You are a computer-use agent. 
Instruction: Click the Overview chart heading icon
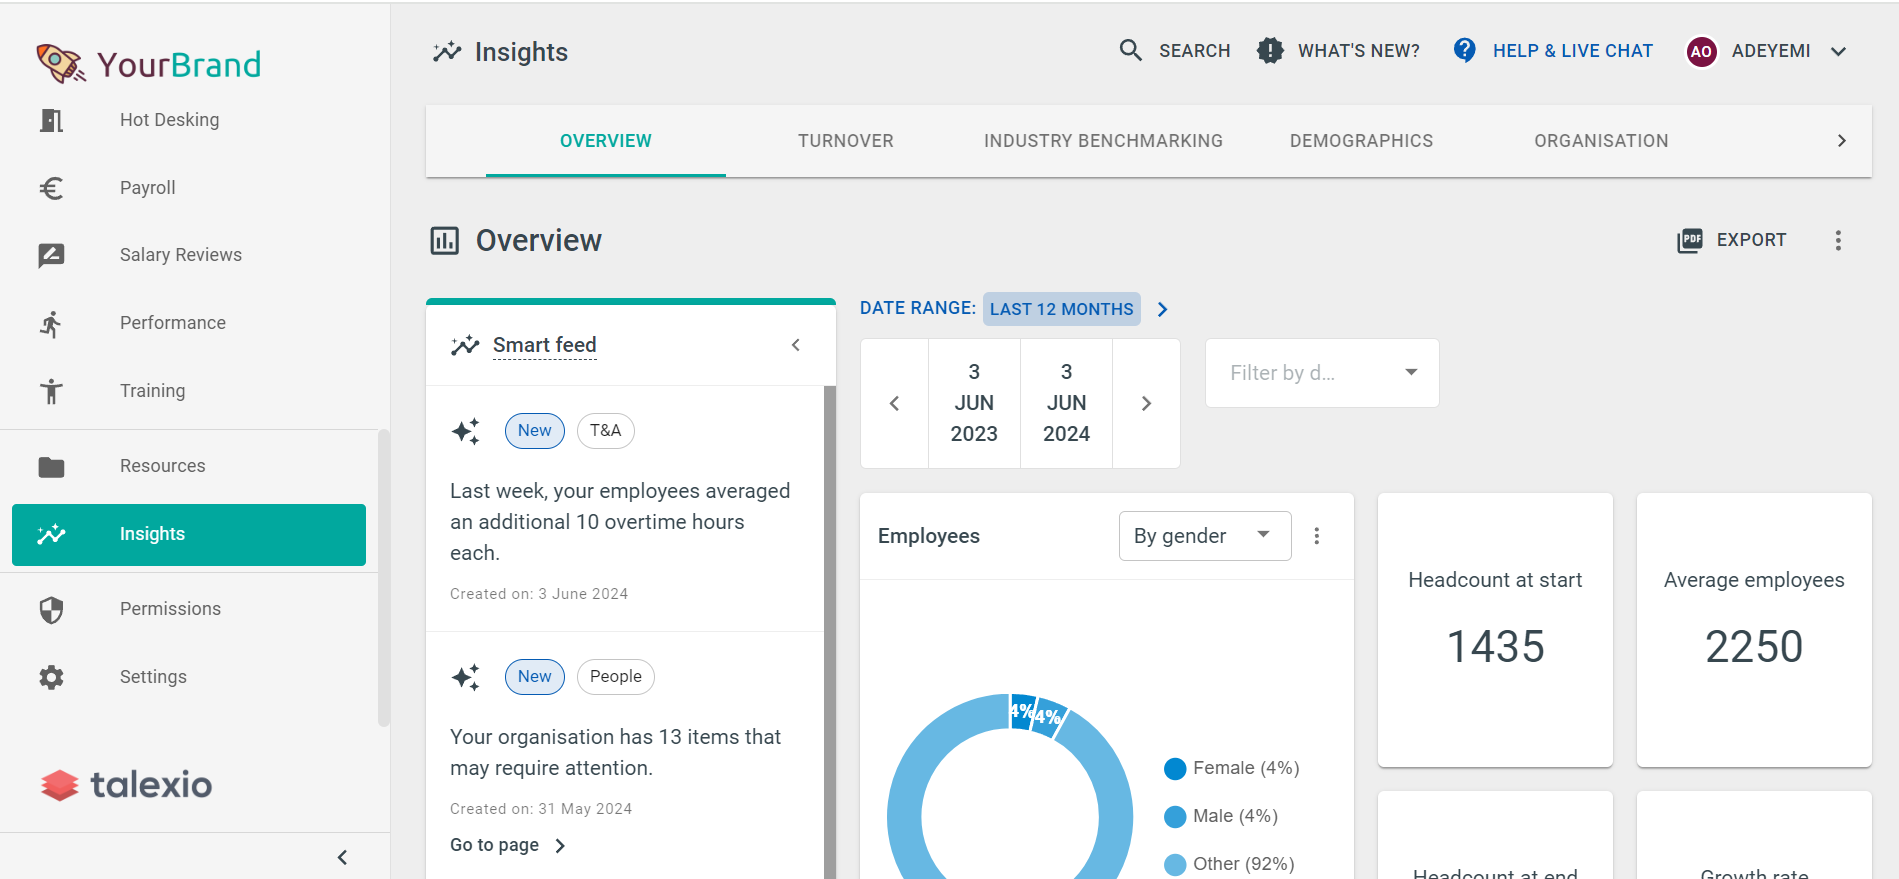pos(445,241)
